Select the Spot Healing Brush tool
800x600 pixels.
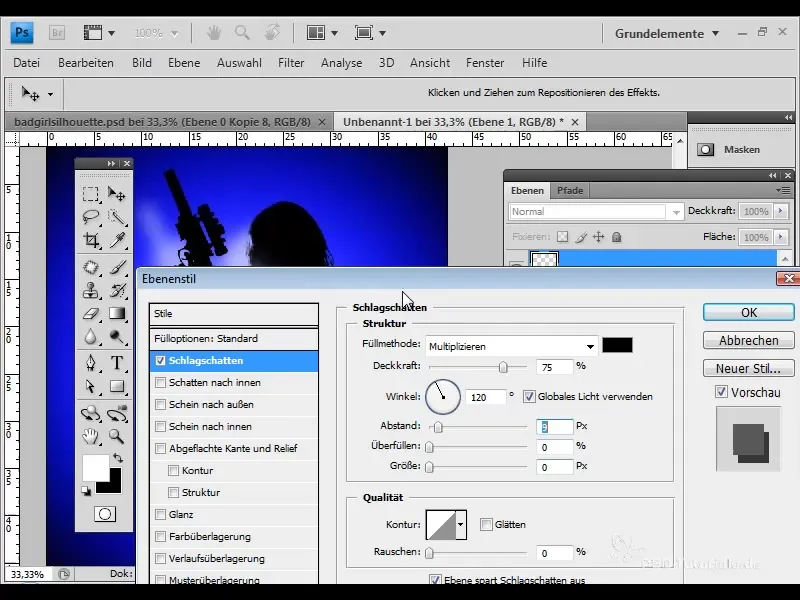(x=91, y=267)
